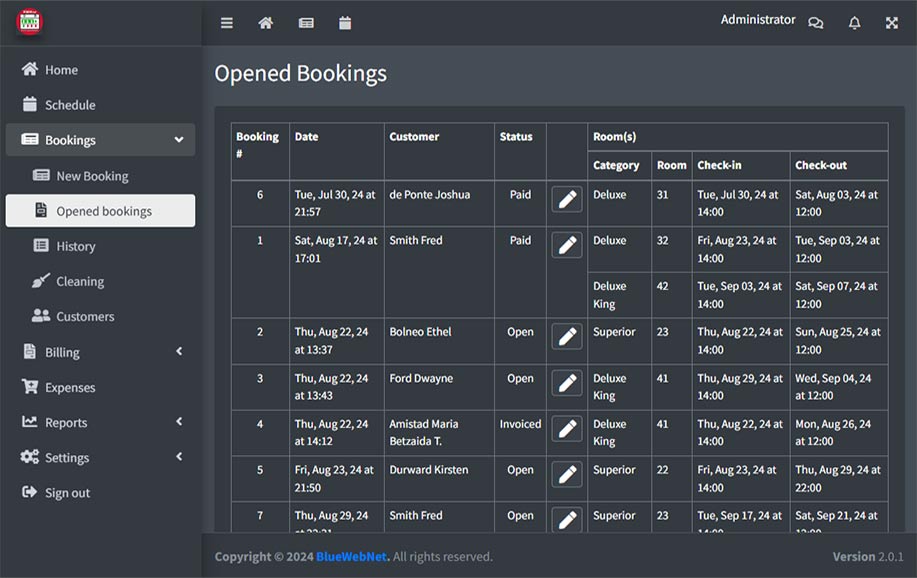This screenshot has width=917, height=578.
Task: Open the chat messages icon
Action: [x=816, y=23]
